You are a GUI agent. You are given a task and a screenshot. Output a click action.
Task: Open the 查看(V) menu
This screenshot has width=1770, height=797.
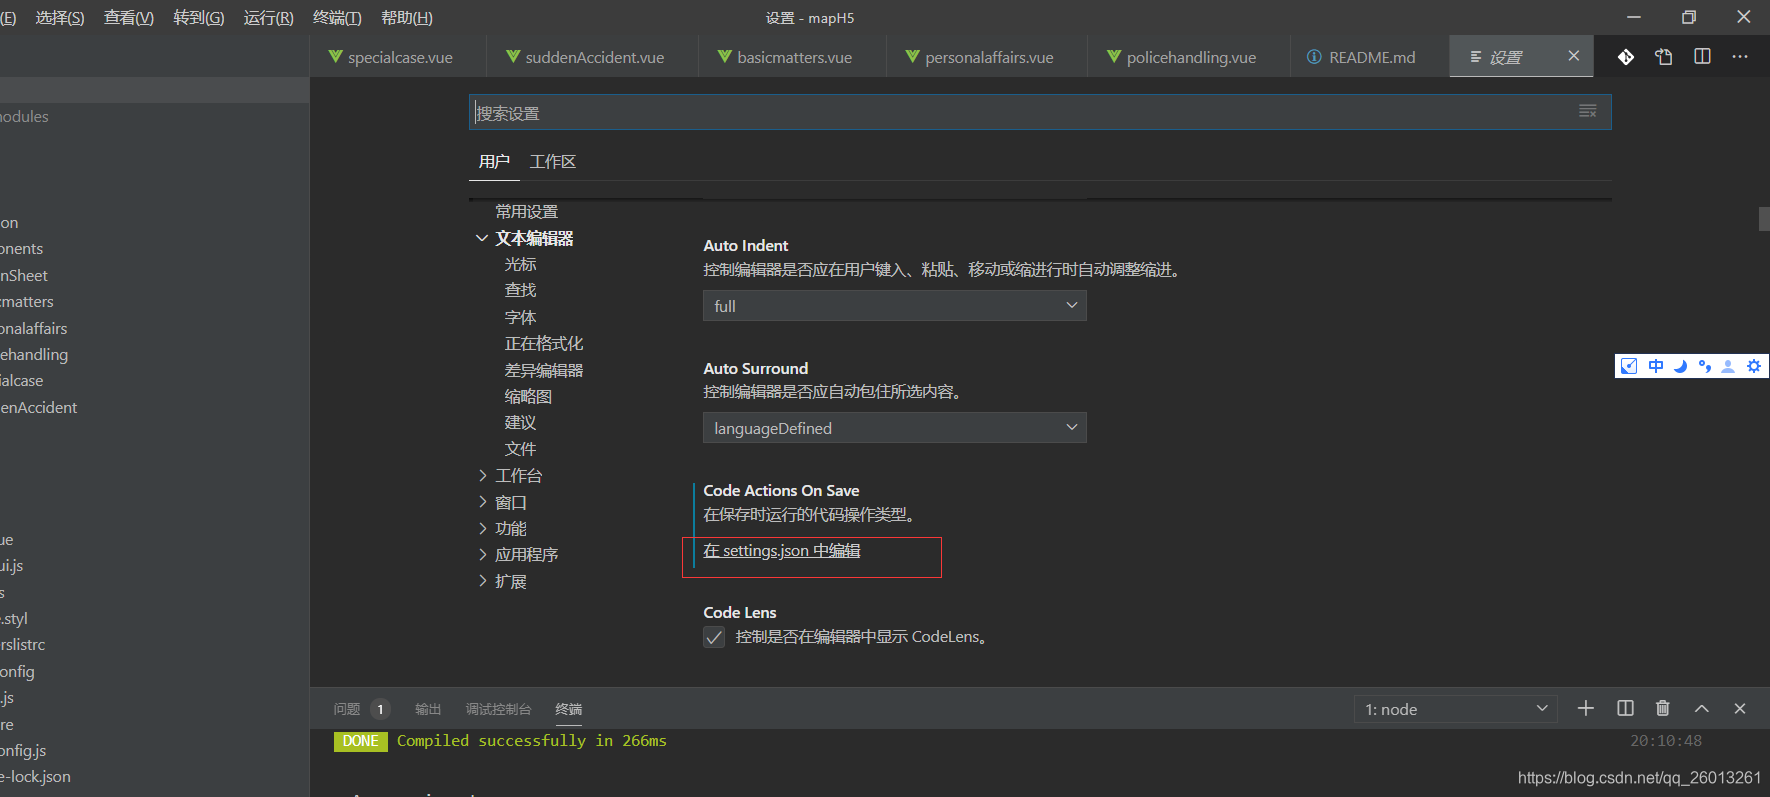click(129, 18)
